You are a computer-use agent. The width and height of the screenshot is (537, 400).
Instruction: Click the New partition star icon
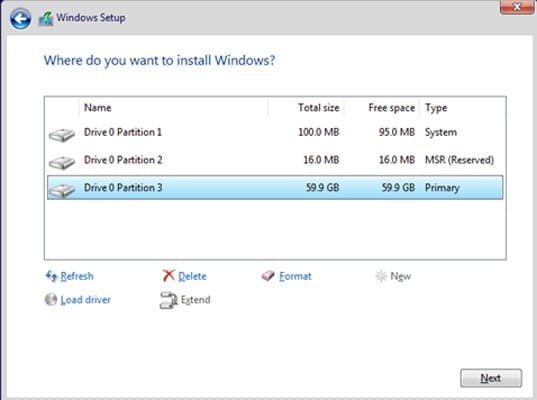tap(381, 276)
